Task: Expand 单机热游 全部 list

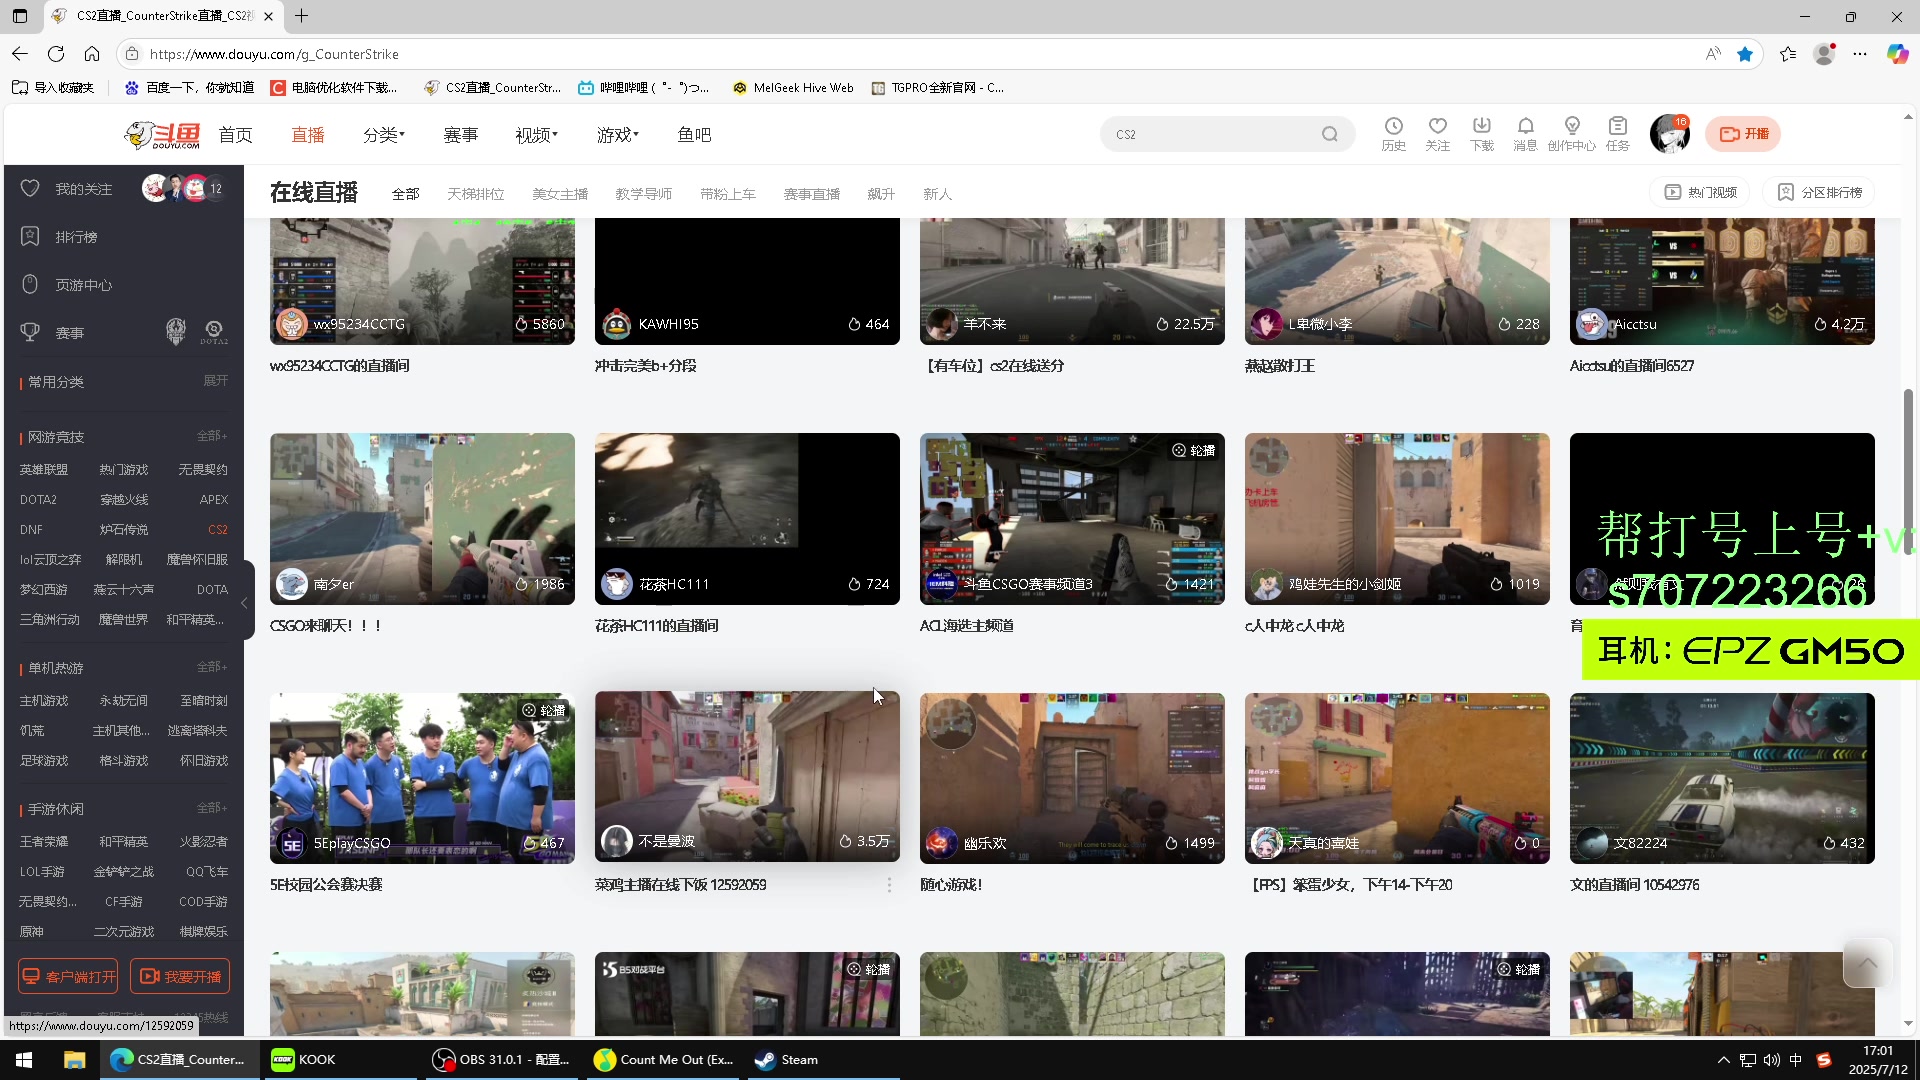Action: pyautogui.click(x=212, y=667)
